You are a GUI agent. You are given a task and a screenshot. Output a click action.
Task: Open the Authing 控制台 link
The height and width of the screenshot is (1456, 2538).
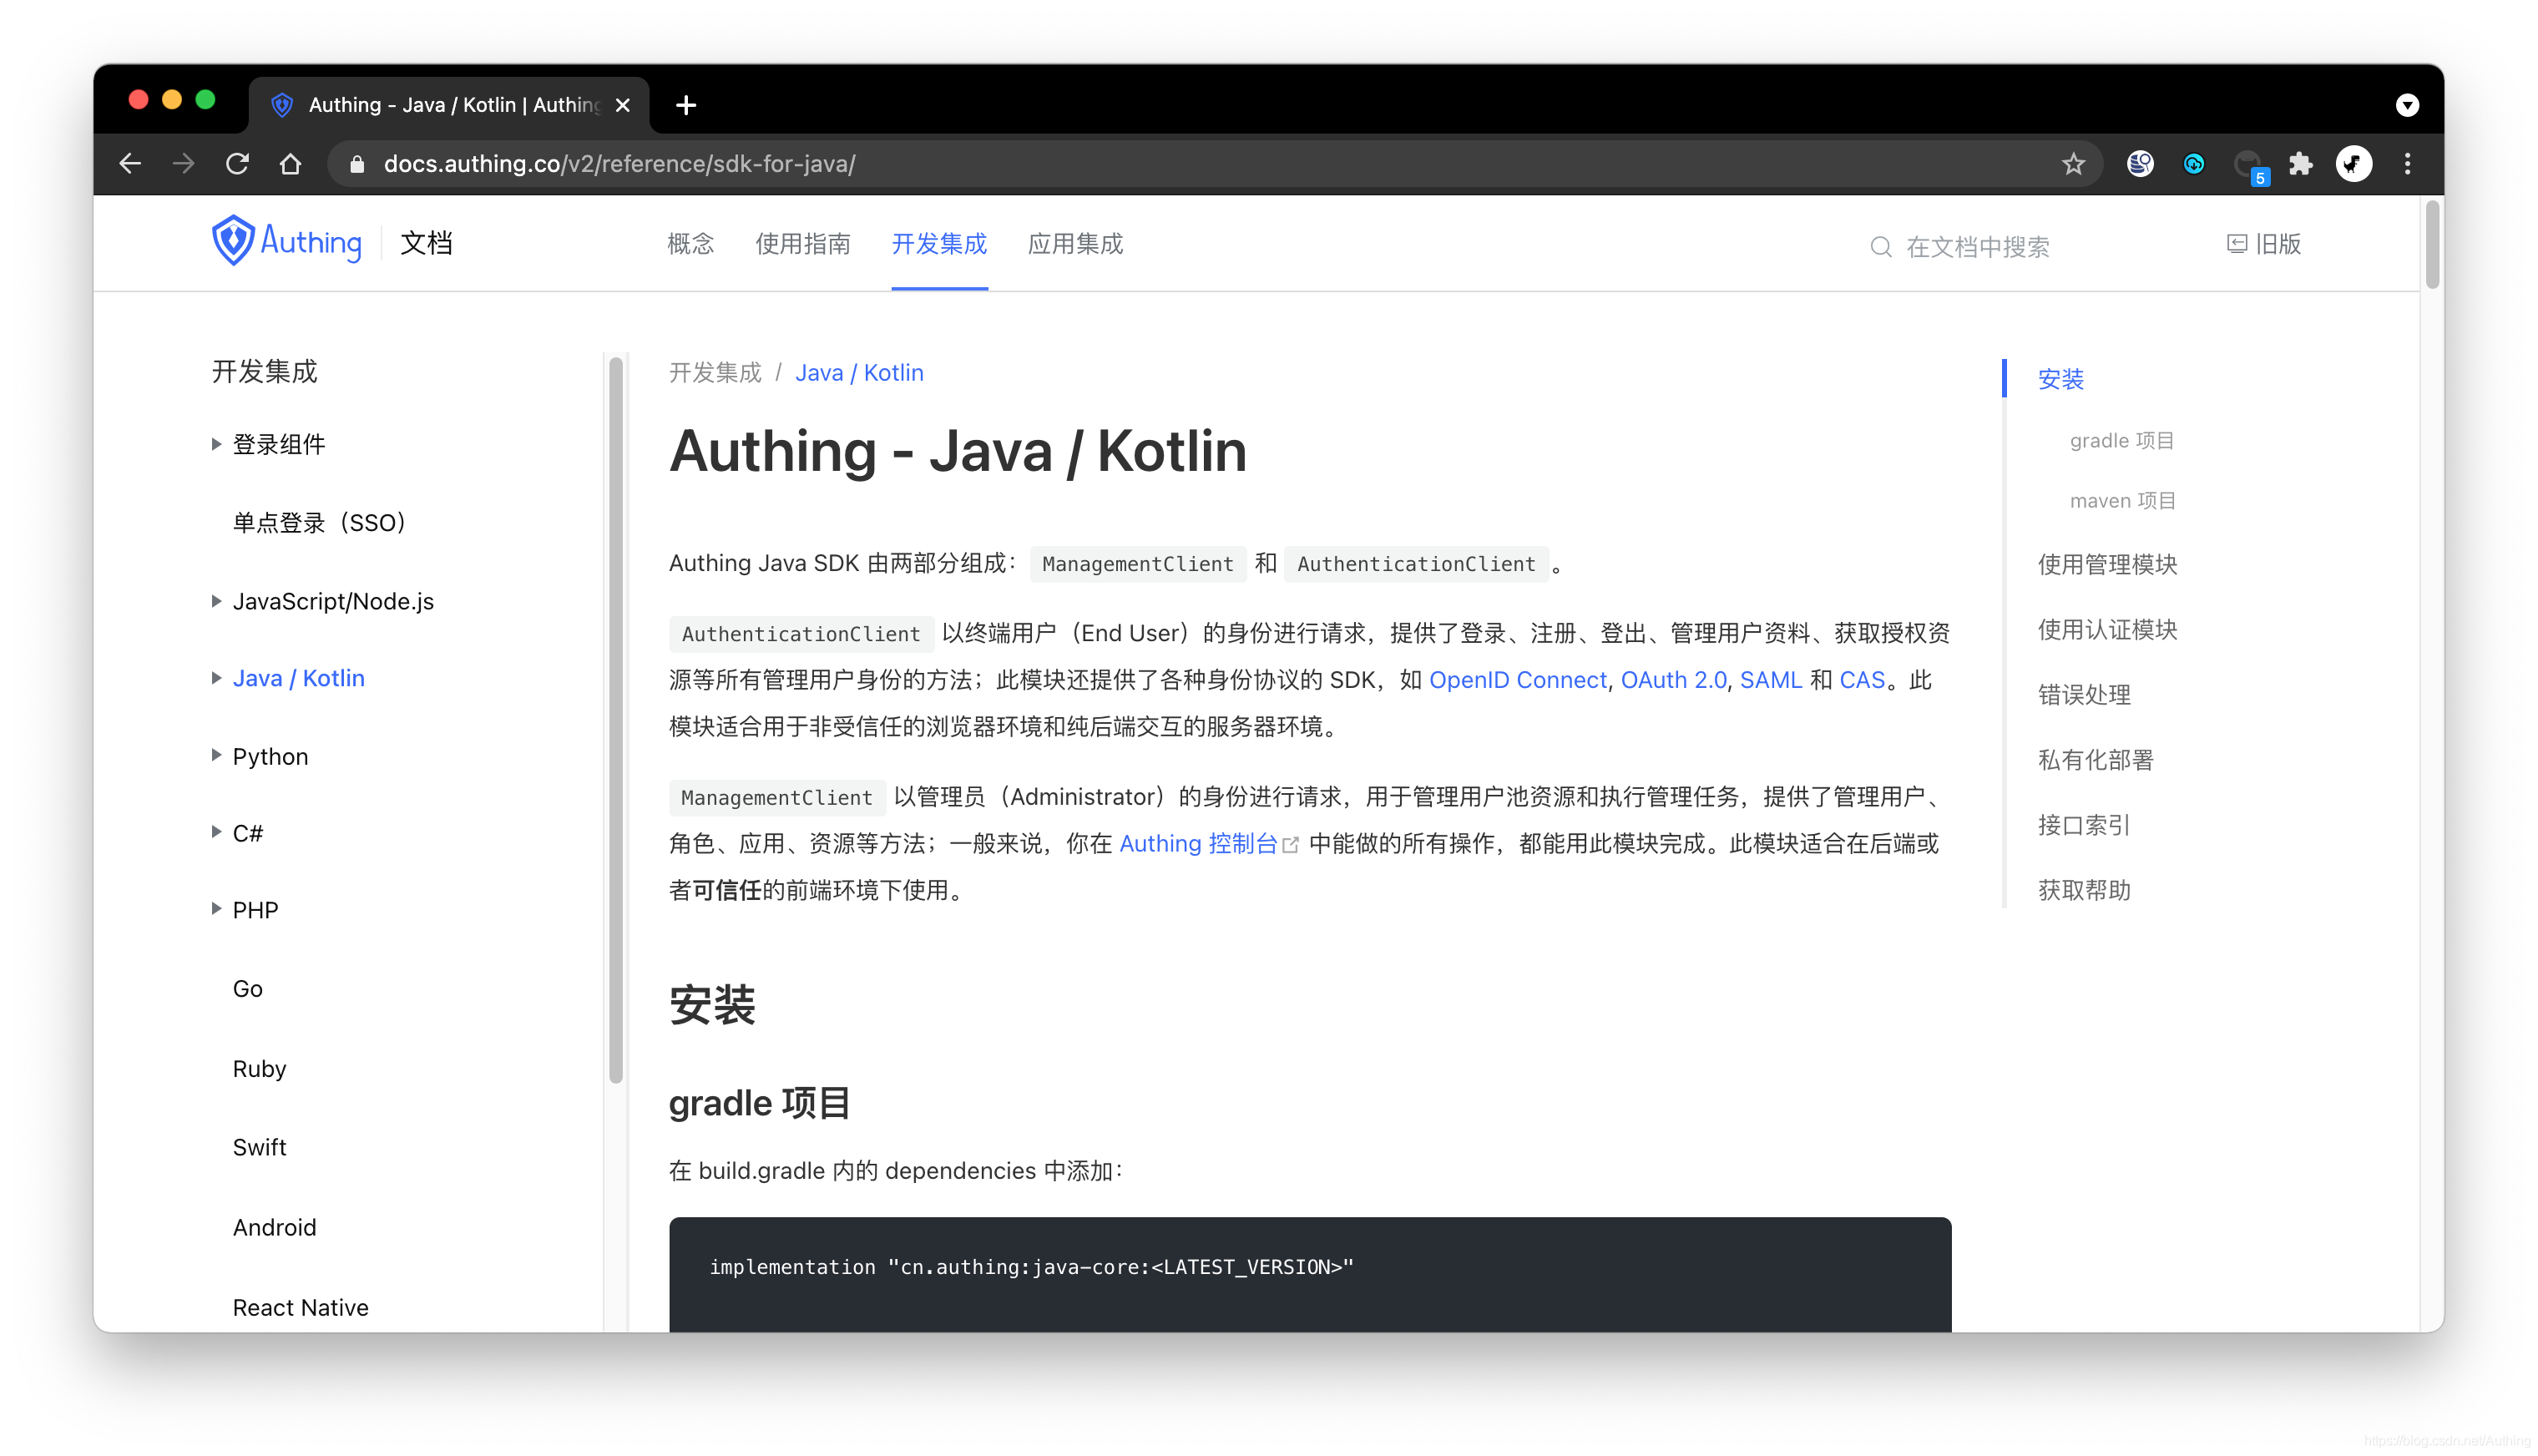point(1198,844)
